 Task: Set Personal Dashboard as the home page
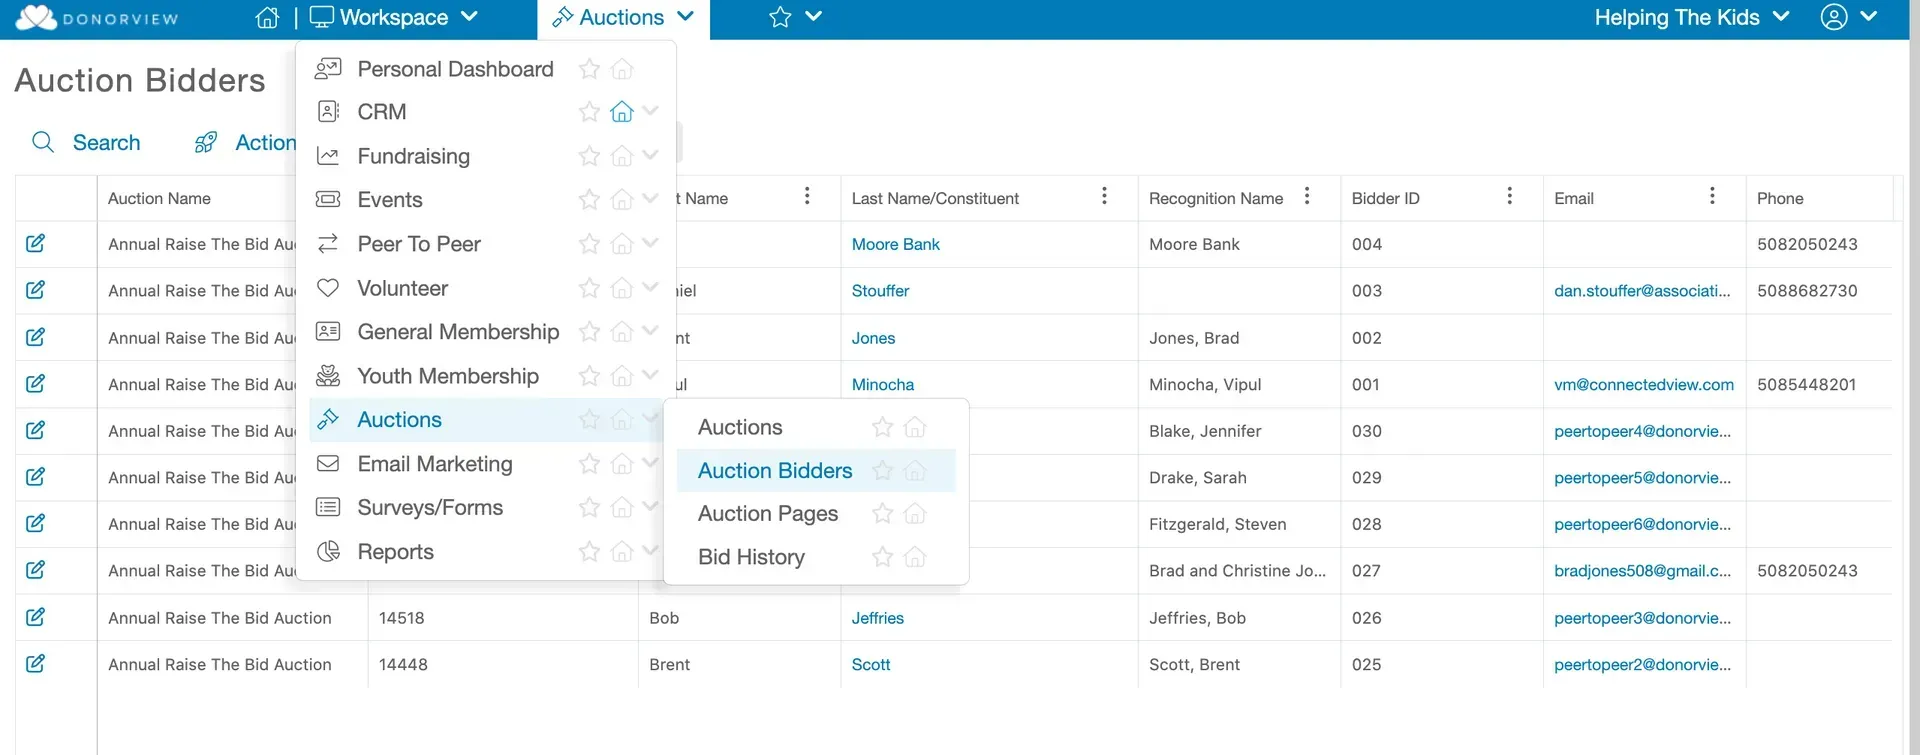tap(622, 69)
